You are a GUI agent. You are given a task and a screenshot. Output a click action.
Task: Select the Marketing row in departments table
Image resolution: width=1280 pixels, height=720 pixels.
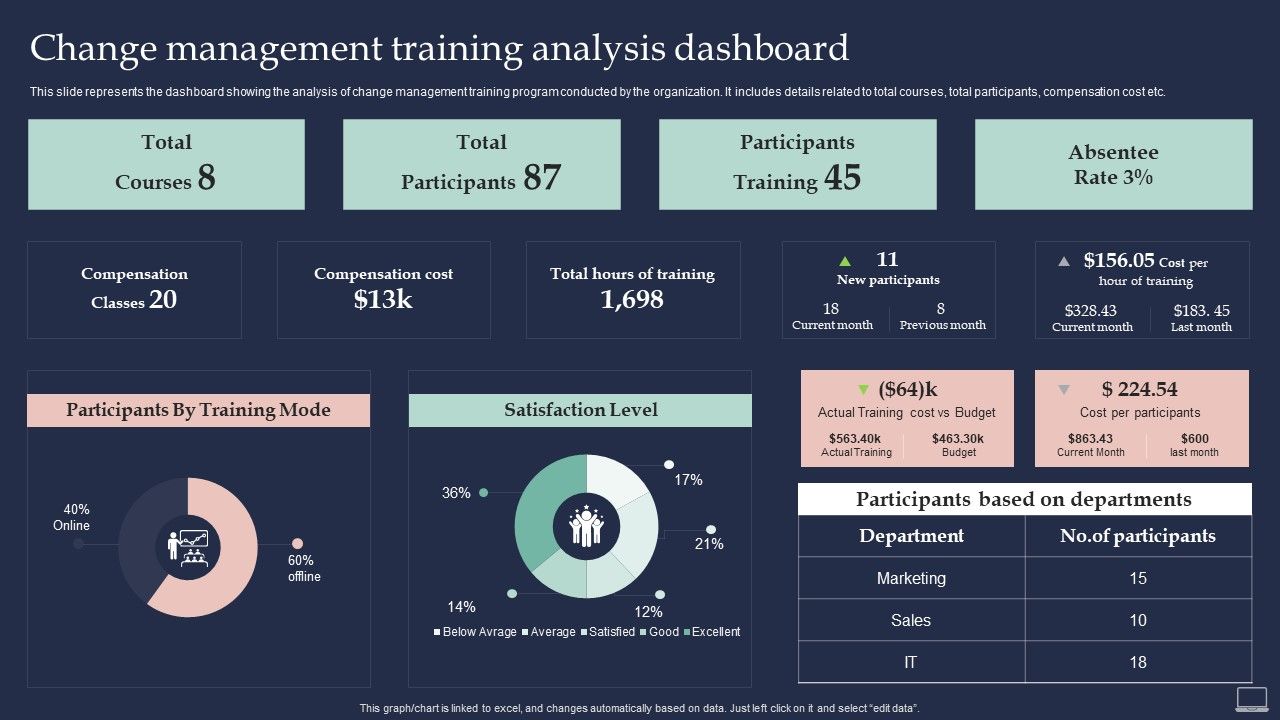911,578
